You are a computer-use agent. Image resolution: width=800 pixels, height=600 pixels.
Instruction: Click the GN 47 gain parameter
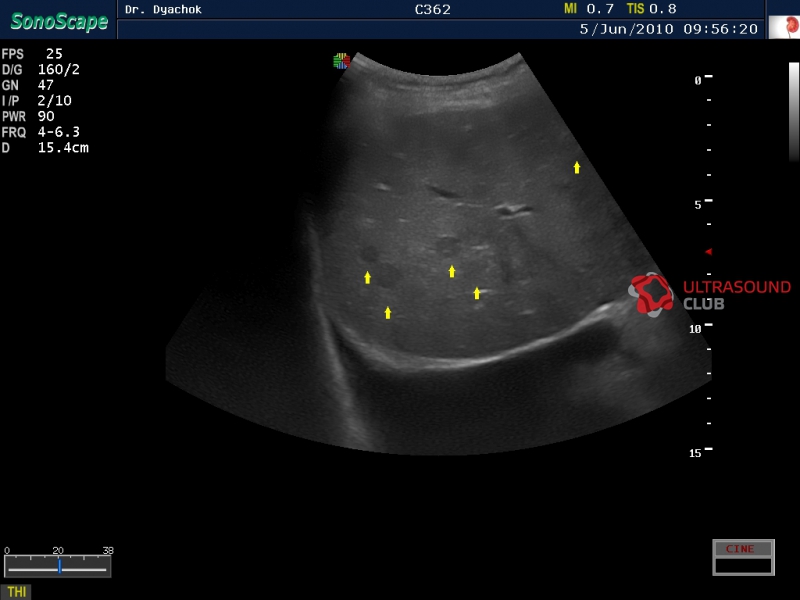28,85
